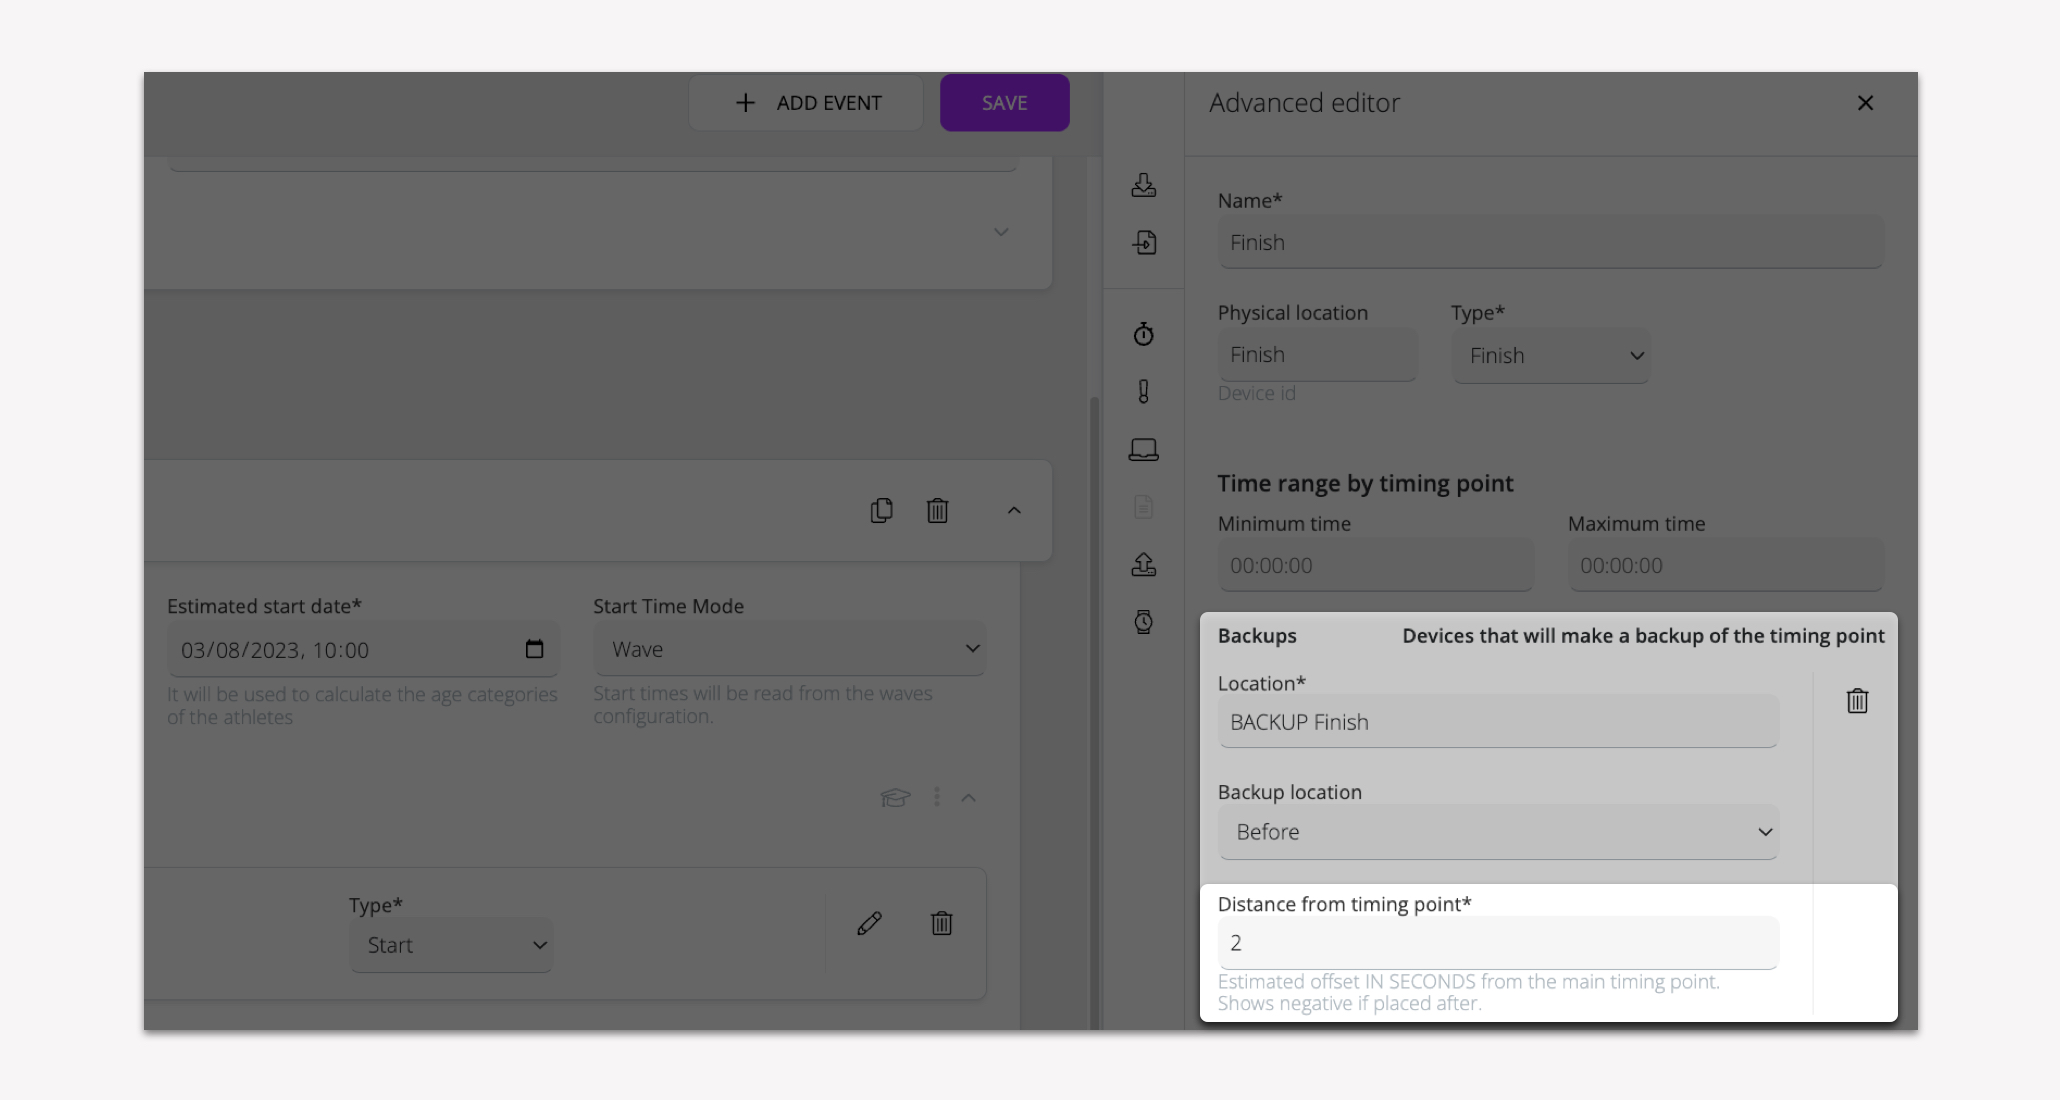
Task: Click 'Devices that will make a backup' text
Action: point(1643,636)
